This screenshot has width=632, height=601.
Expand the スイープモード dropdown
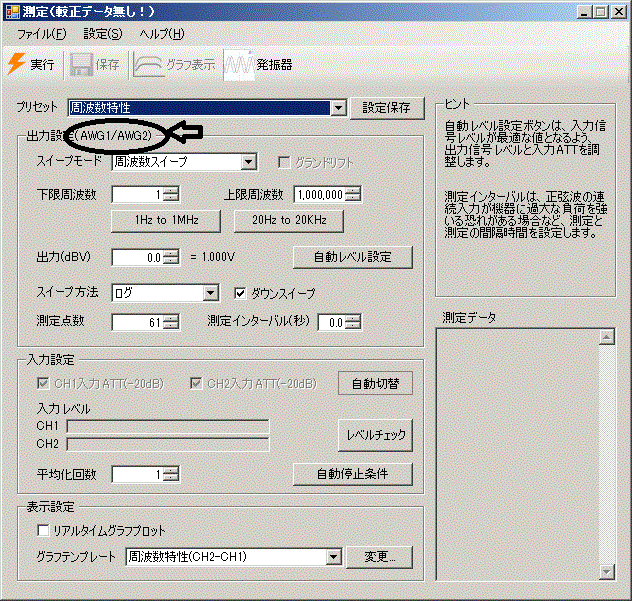click(249, 162)
